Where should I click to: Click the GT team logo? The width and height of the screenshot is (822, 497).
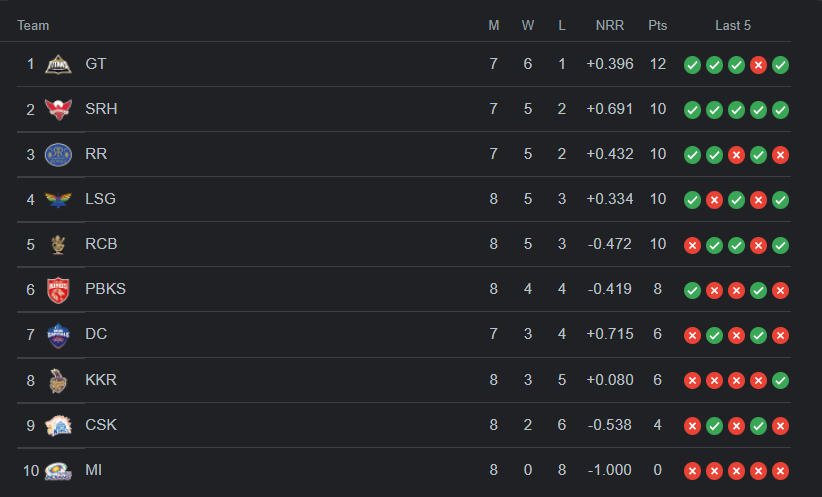59,64
